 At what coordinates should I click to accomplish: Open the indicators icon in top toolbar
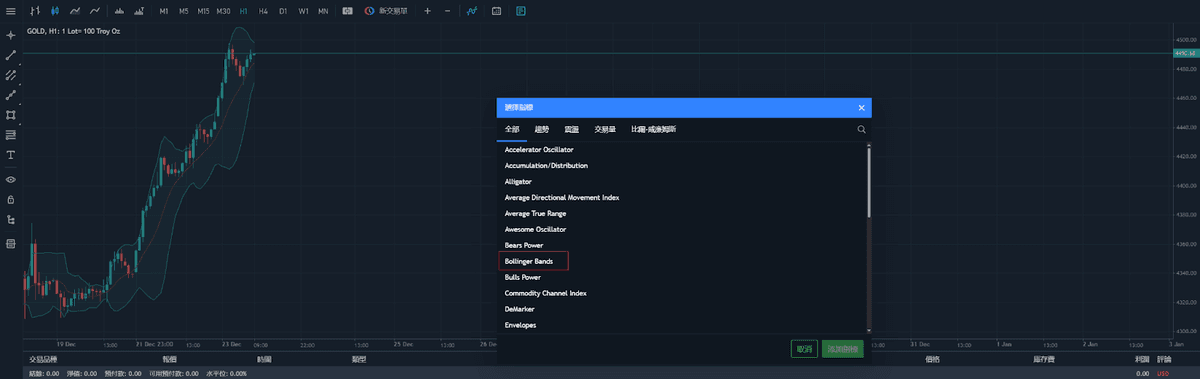click(471, 11)
